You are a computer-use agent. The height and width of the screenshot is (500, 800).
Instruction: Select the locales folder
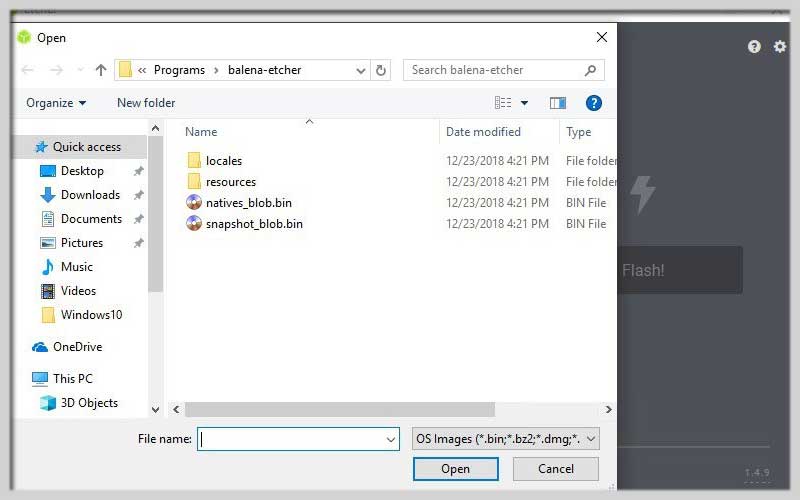coord(224,161)
